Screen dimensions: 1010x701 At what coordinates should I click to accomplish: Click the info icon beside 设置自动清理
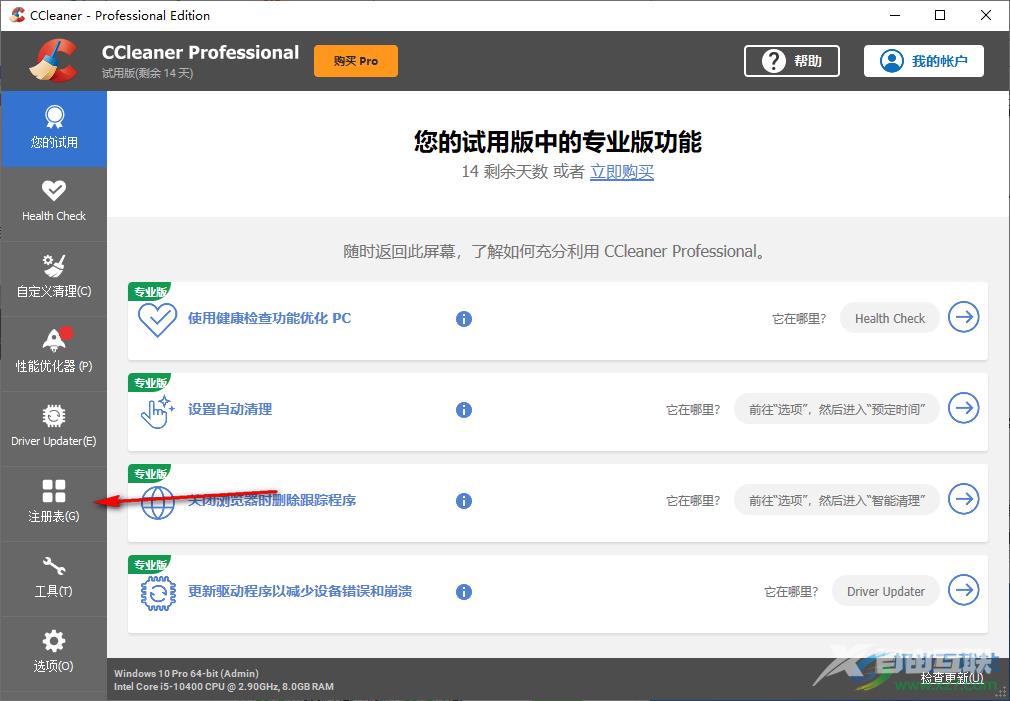pyautogui.click(x=463, y=409)
